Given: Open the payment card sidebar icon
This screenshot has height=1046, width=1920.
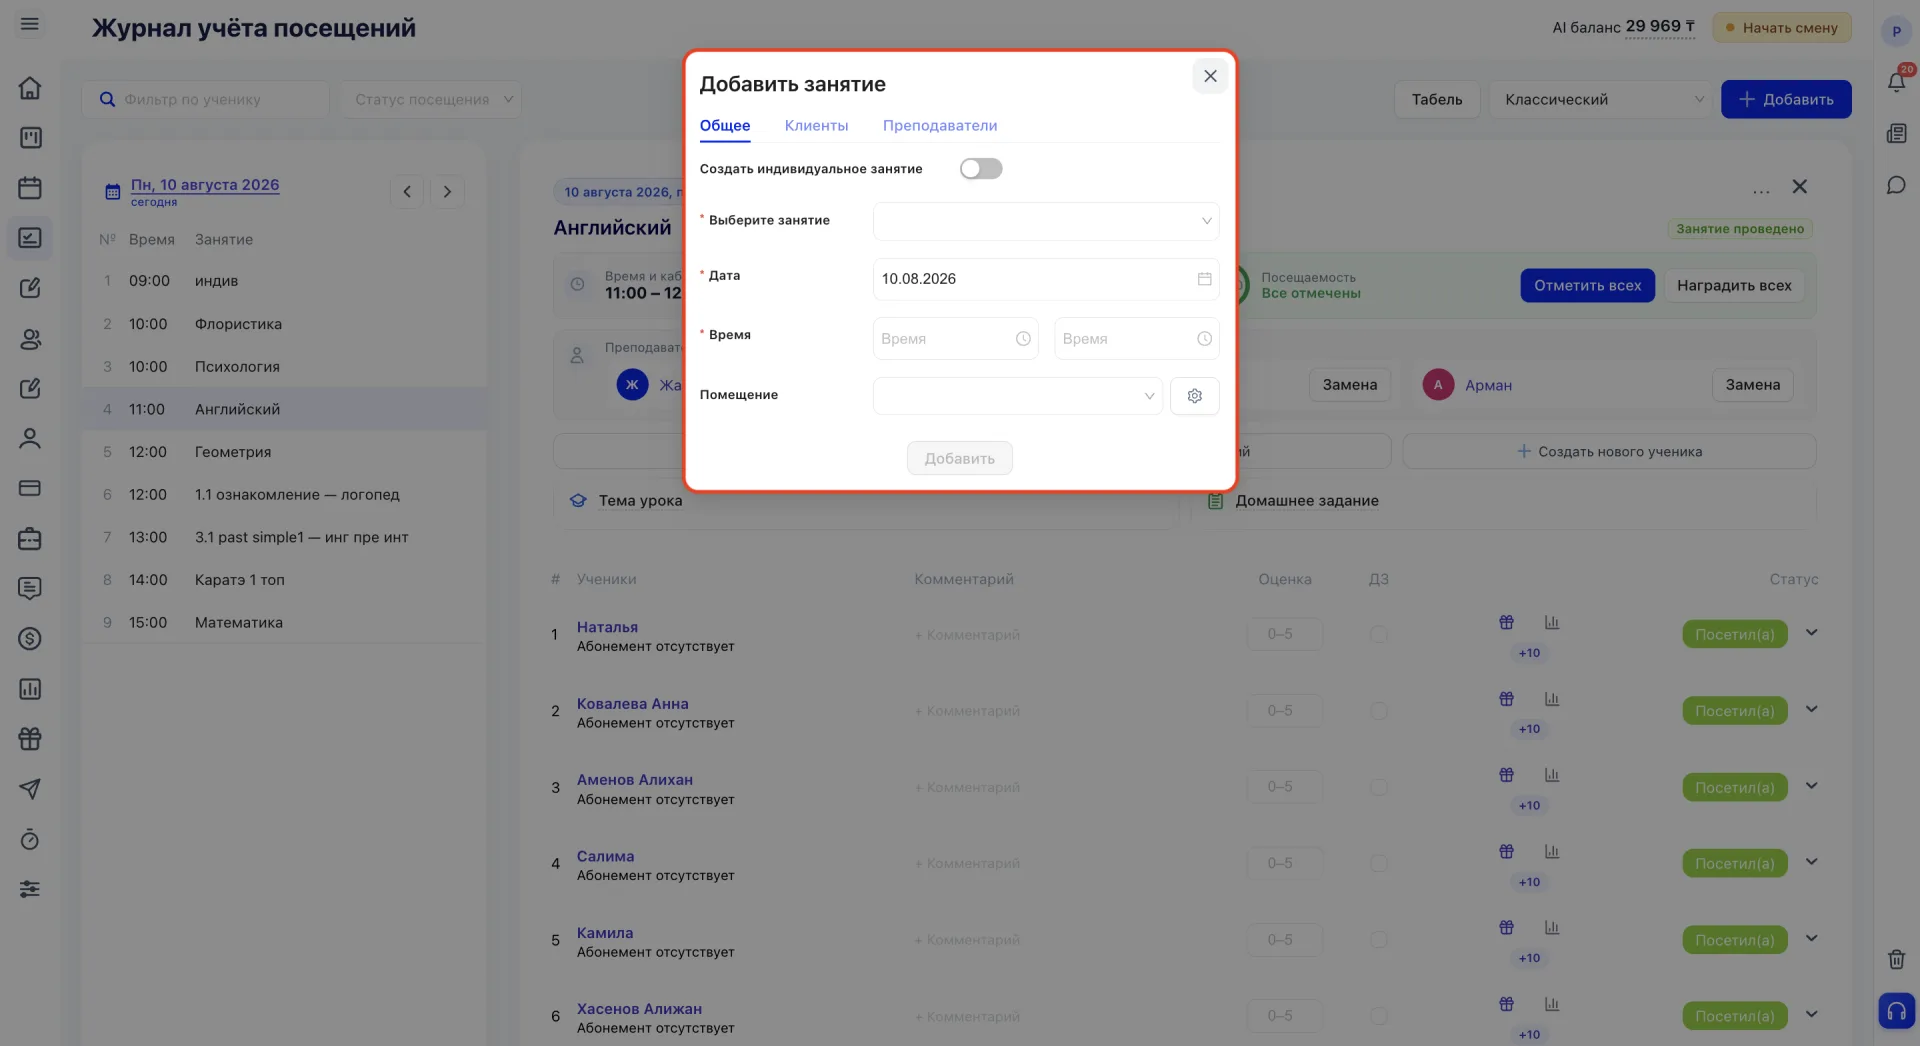Looking at the screenshot, I should [x=30, y=488].
